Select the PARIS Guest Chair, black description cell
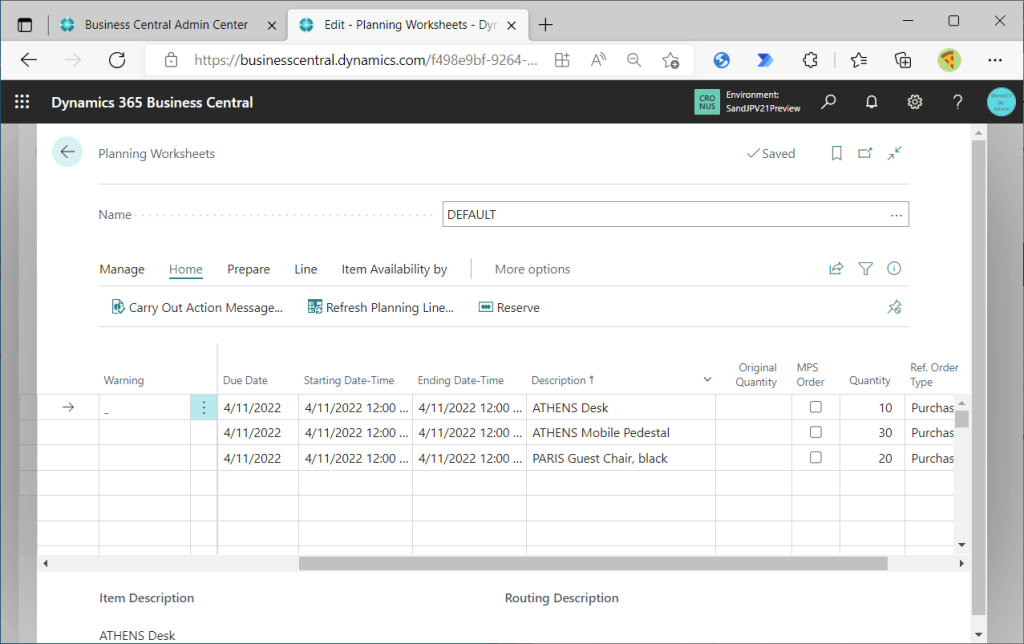 pyautogui.click(x=620, y=458)
